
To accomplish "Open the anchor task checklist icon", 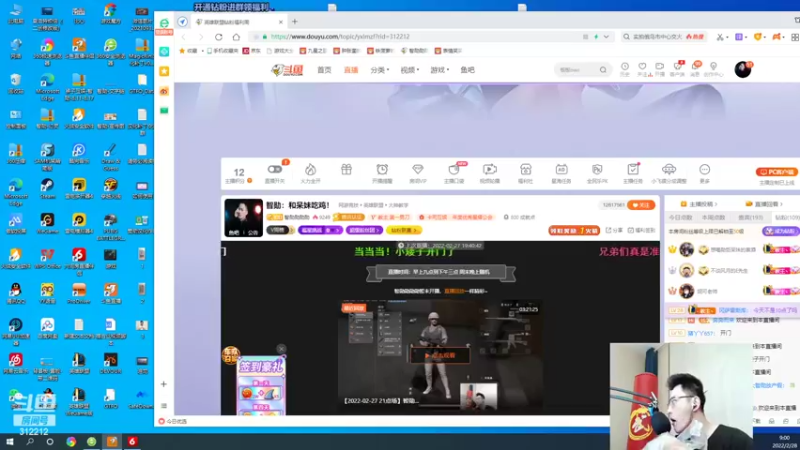I will tap(633, 172).
